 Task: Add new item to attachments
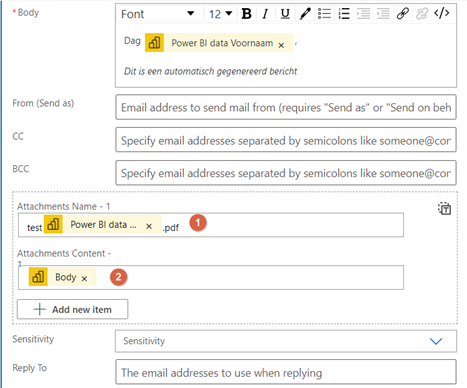coord(72,309)
